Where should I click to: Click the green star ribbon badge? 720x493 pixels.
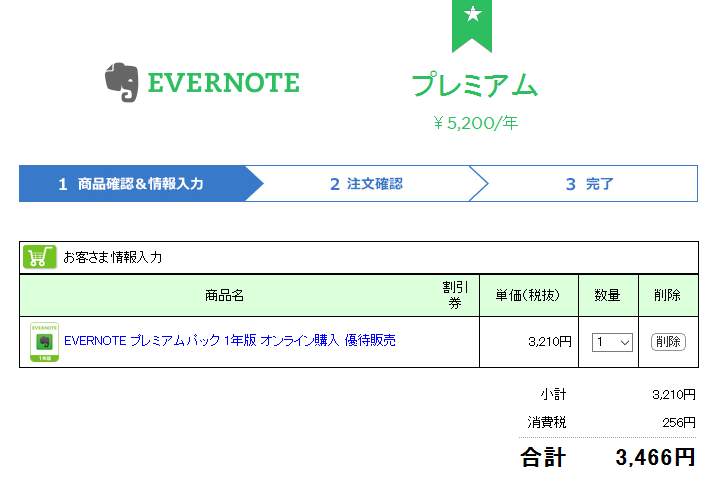472,26
